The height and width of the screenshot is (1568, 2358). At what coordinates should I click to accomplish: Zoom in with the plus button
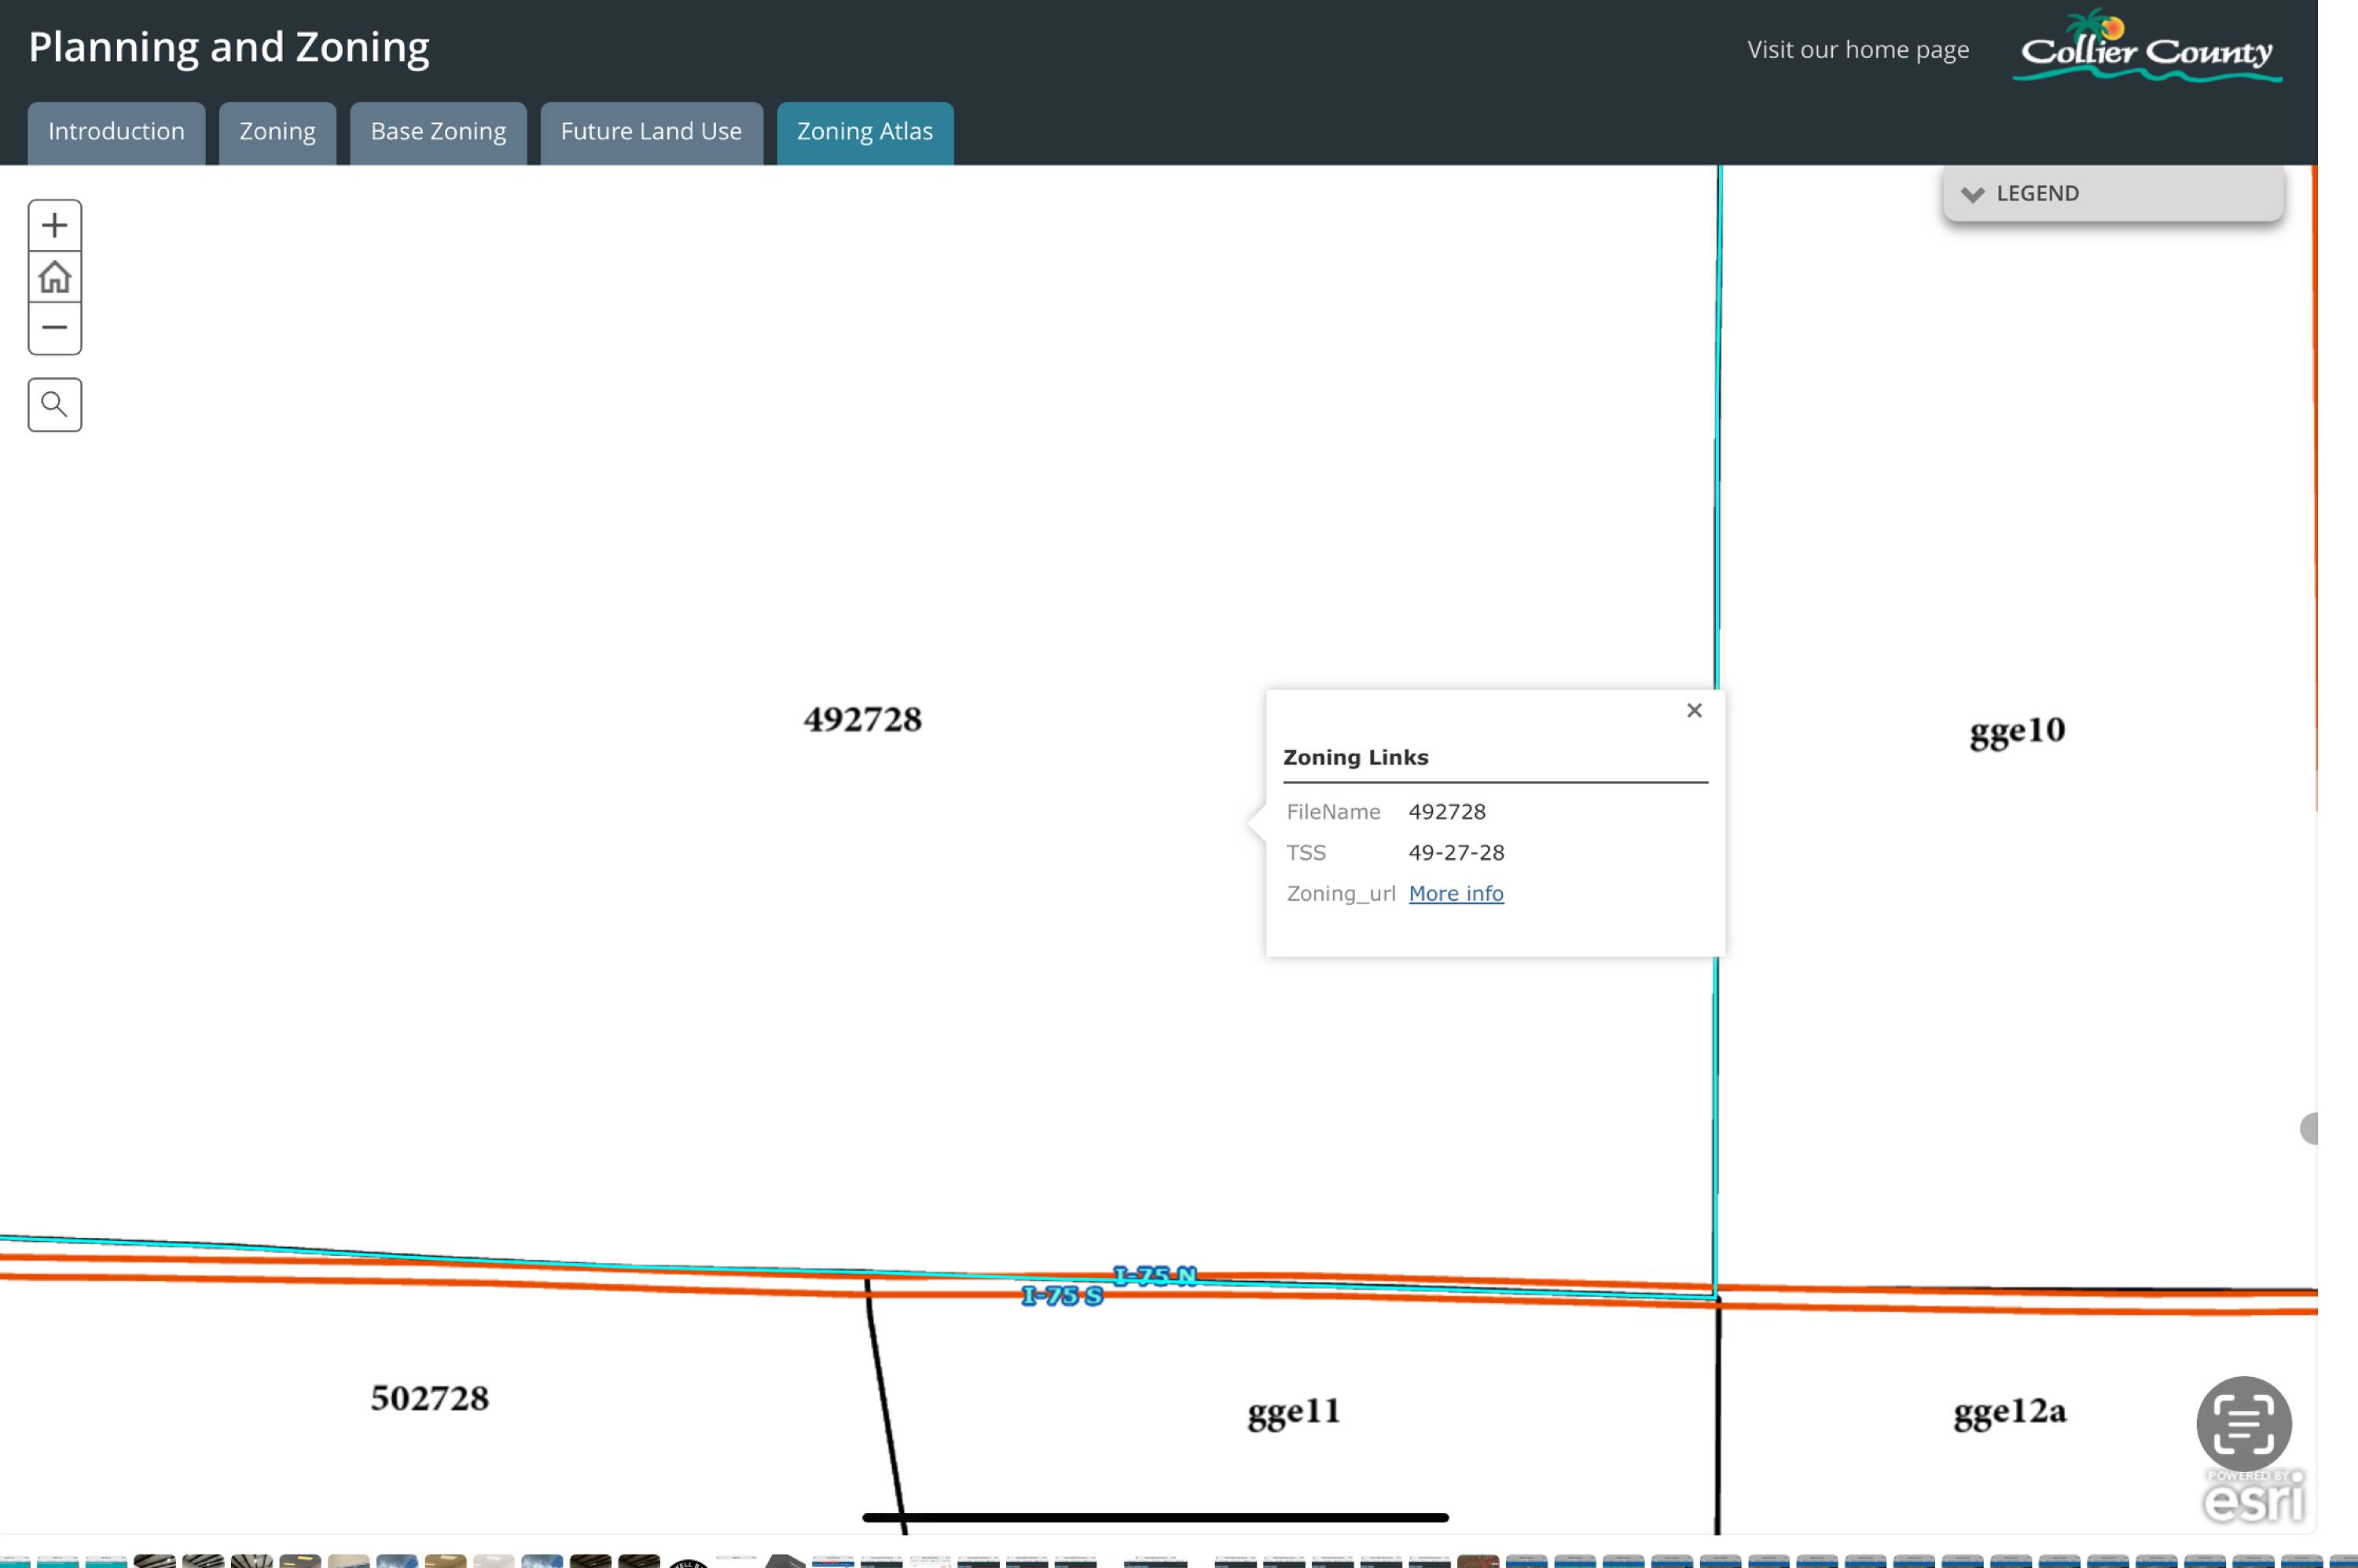[55, 225]
